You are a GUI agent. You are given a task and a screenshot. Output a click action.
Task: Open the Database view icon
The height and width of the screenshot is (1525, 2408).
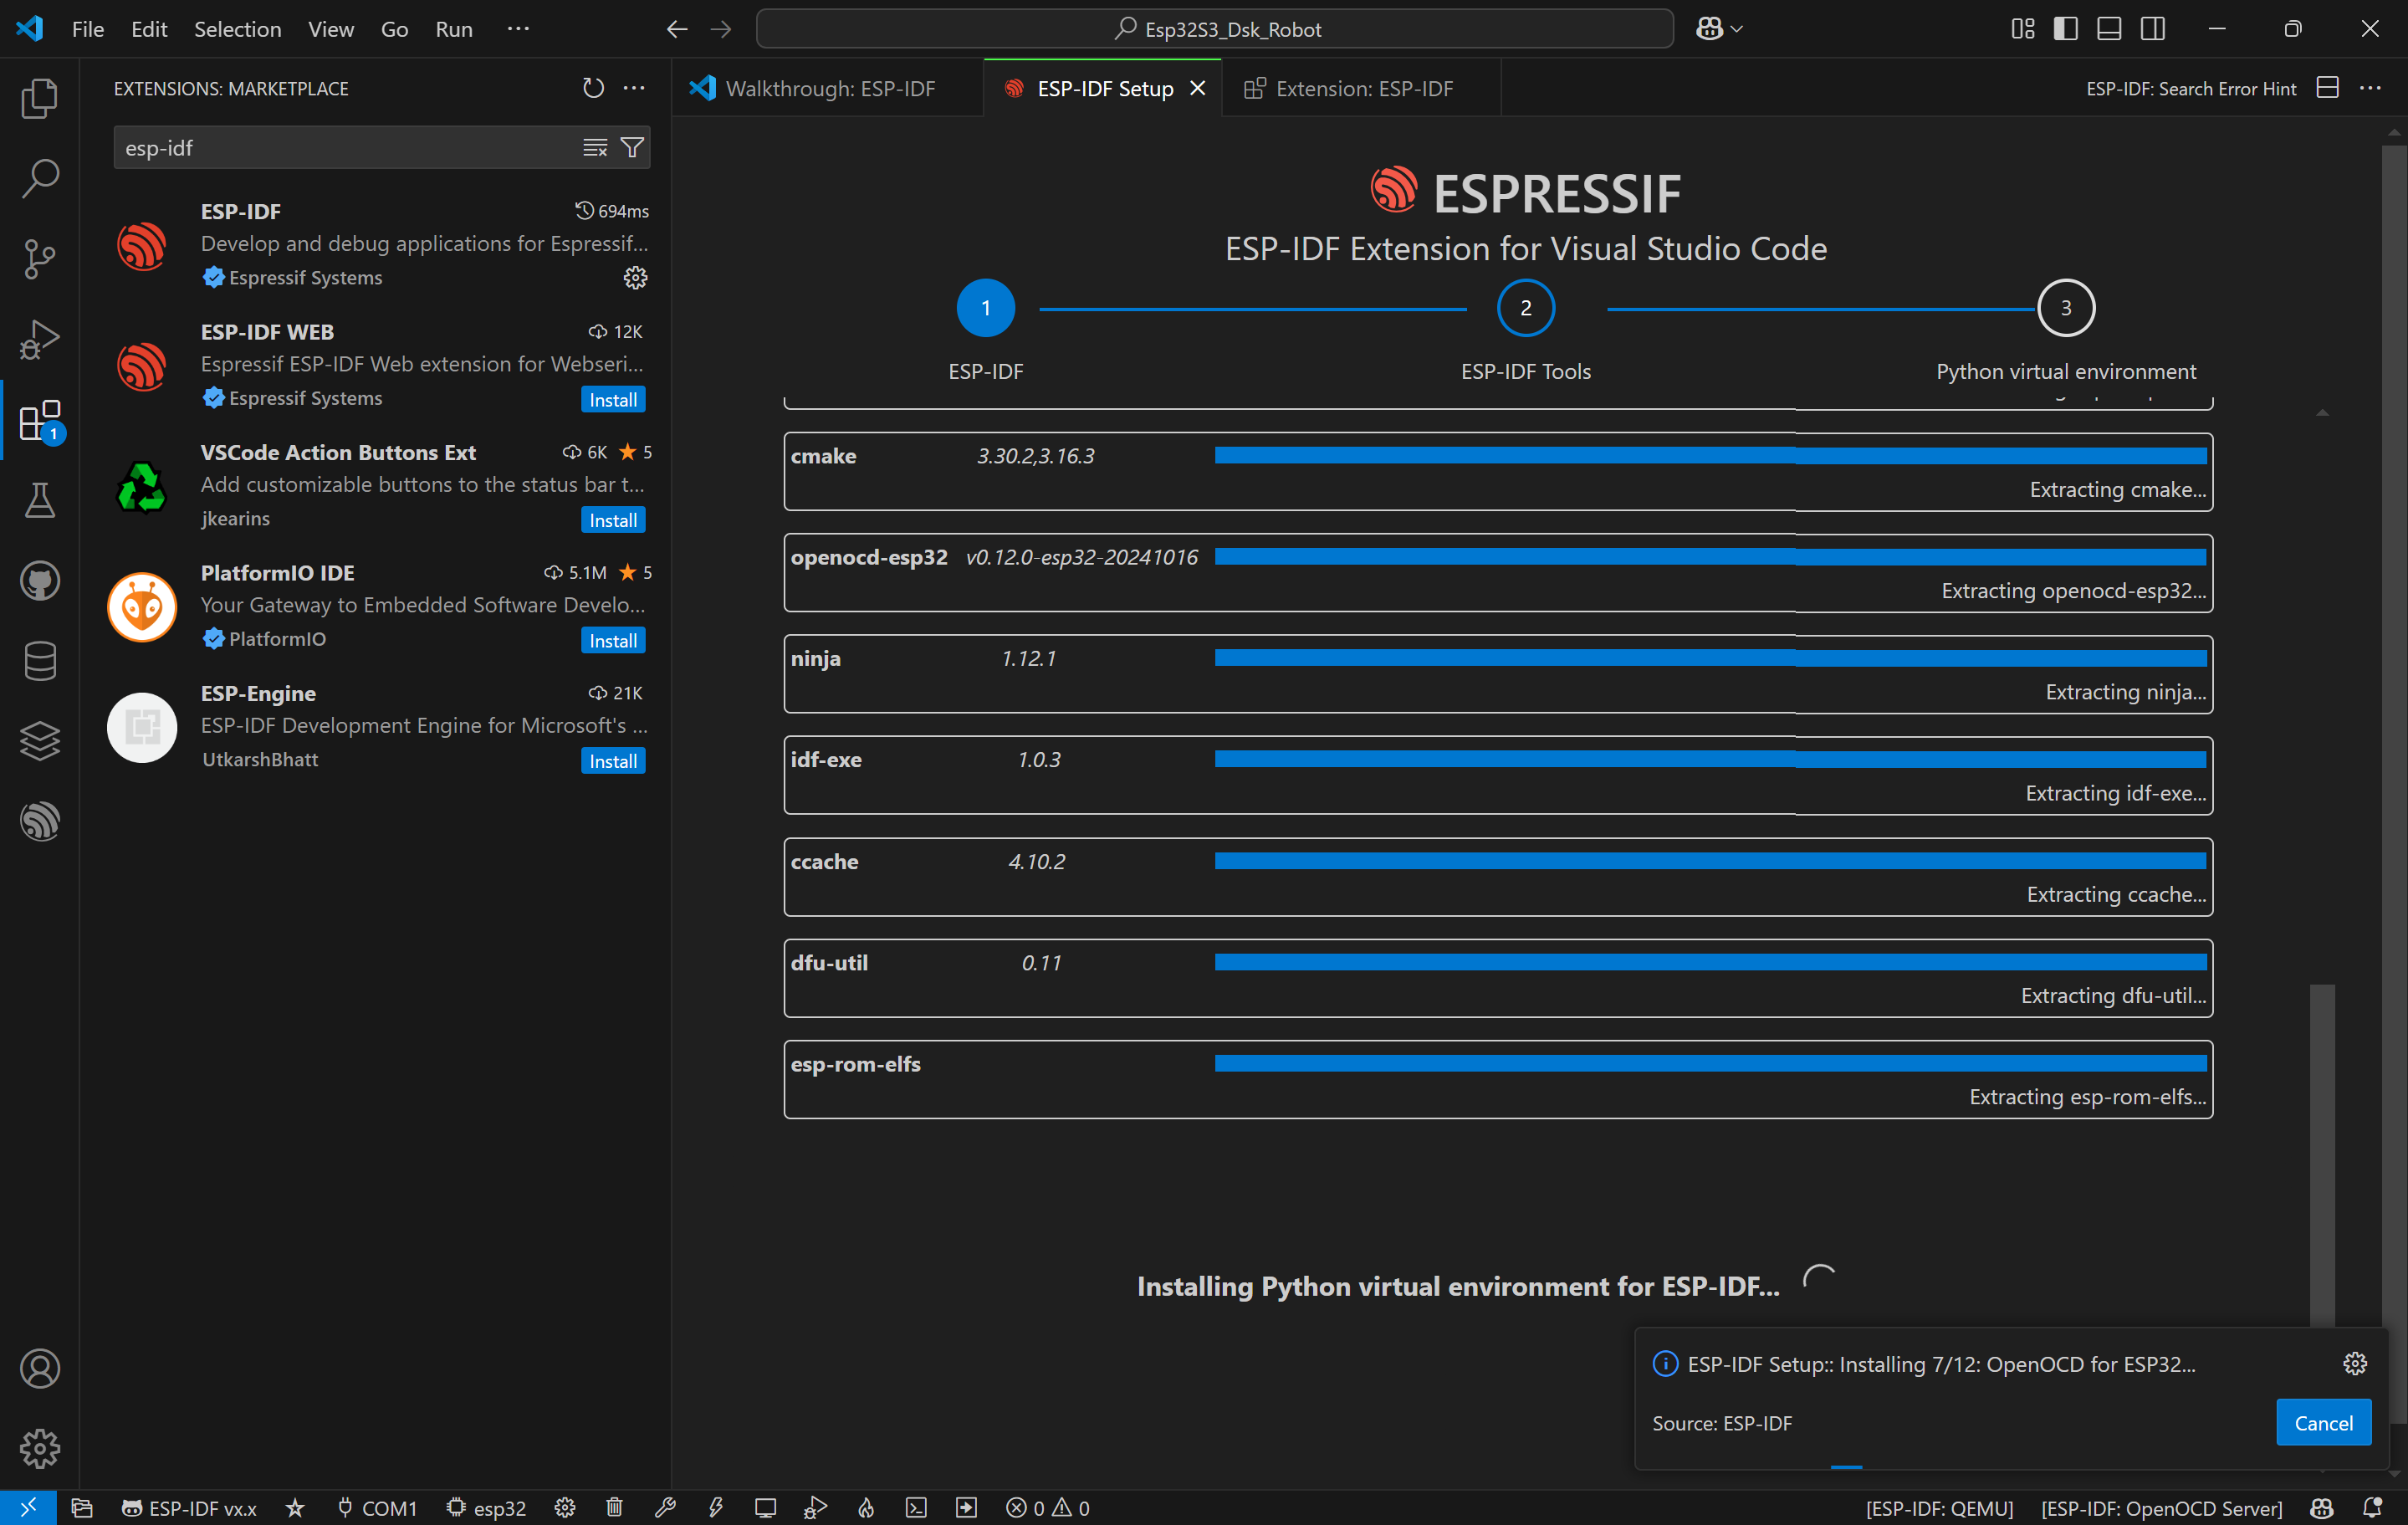tap(40, 661)
